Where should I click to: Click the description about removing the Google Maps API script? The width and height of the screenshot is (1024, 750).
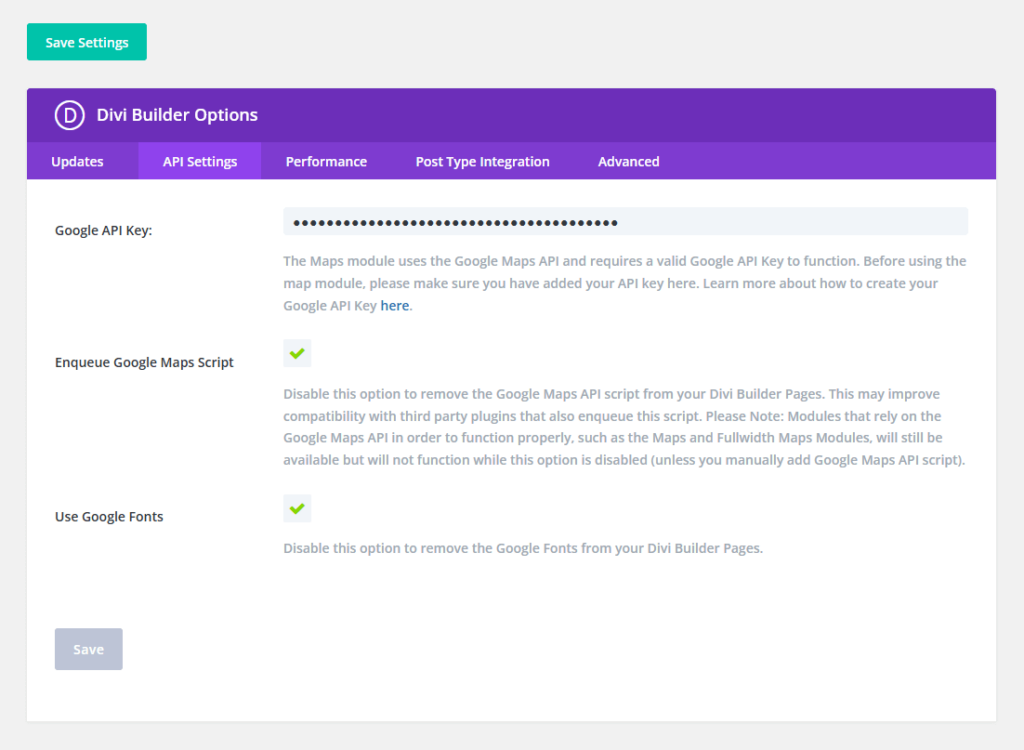pyautogui.click(x=624, y=427)
